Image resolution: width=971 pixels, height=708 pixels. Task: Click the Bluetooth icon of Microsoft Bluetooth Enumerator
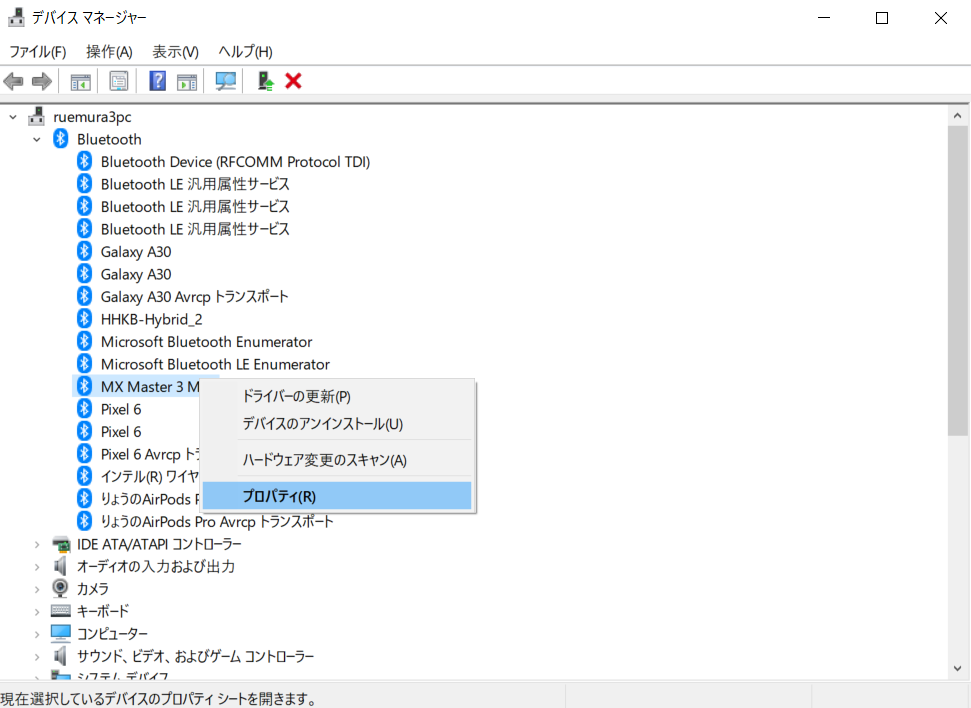pyautogui.click(x=85, y=341)
